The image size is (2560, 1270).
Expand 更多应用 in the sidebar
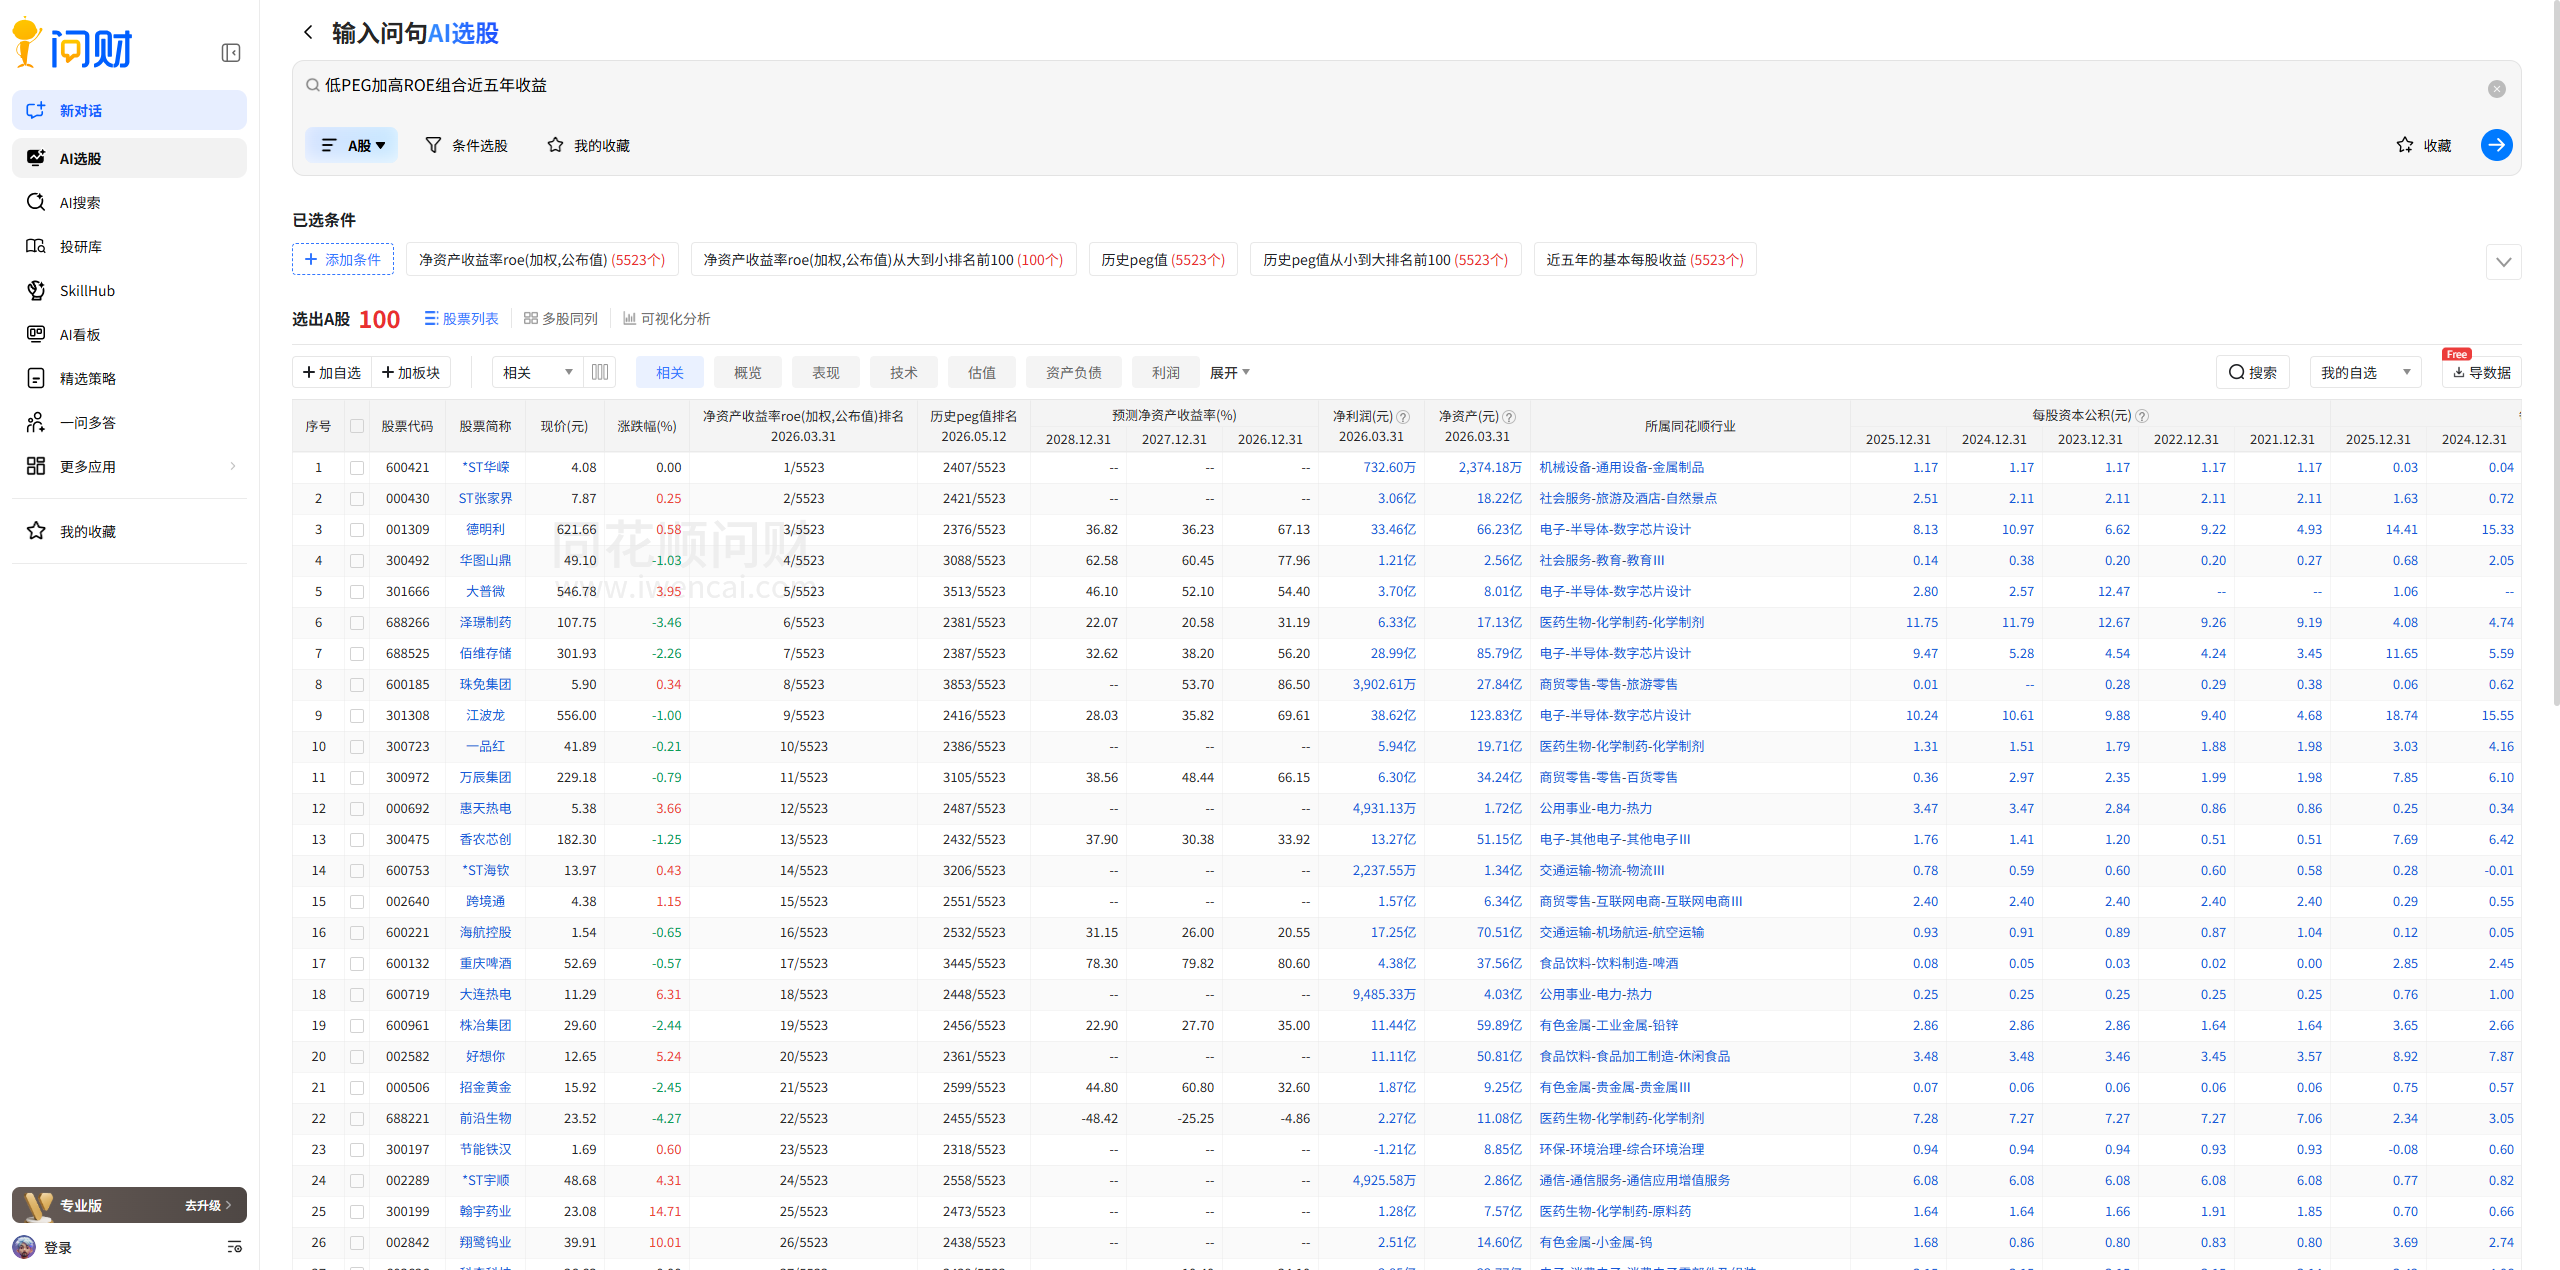coord(129,466)
